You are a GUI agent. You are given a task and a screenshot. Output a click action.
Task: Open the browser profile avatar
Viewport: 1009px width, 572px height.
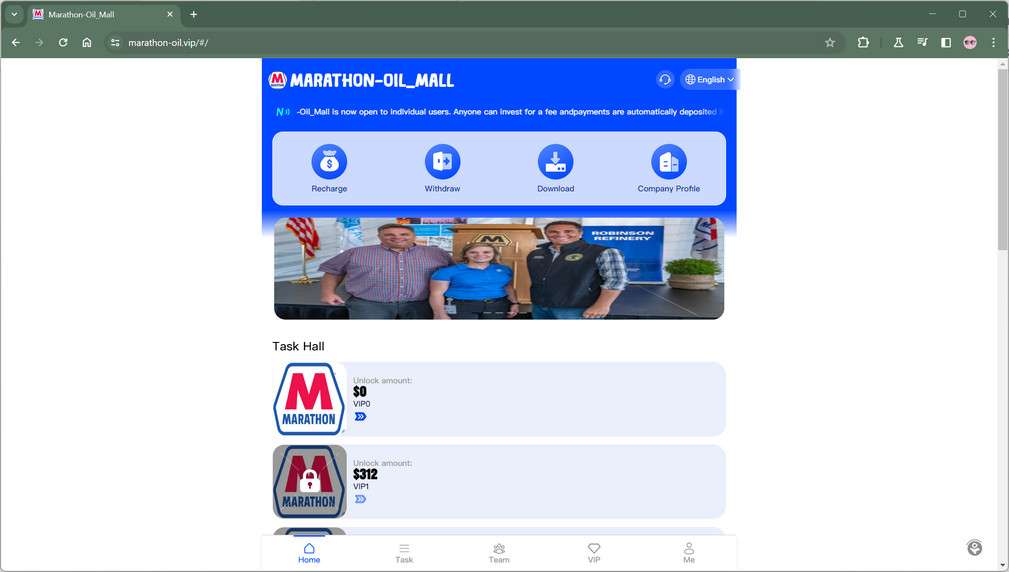(970, 42)
